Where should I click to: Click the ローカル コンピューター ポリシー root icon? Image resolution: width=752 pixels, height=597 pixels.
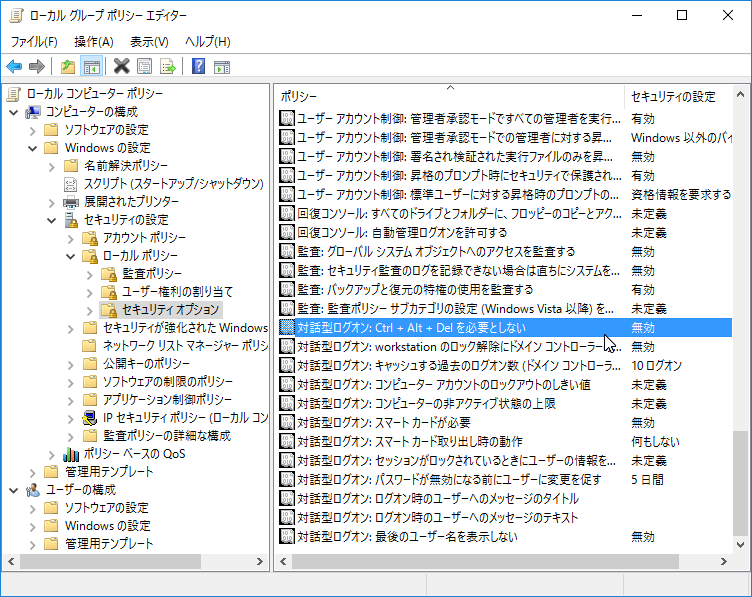click(14, 94)
